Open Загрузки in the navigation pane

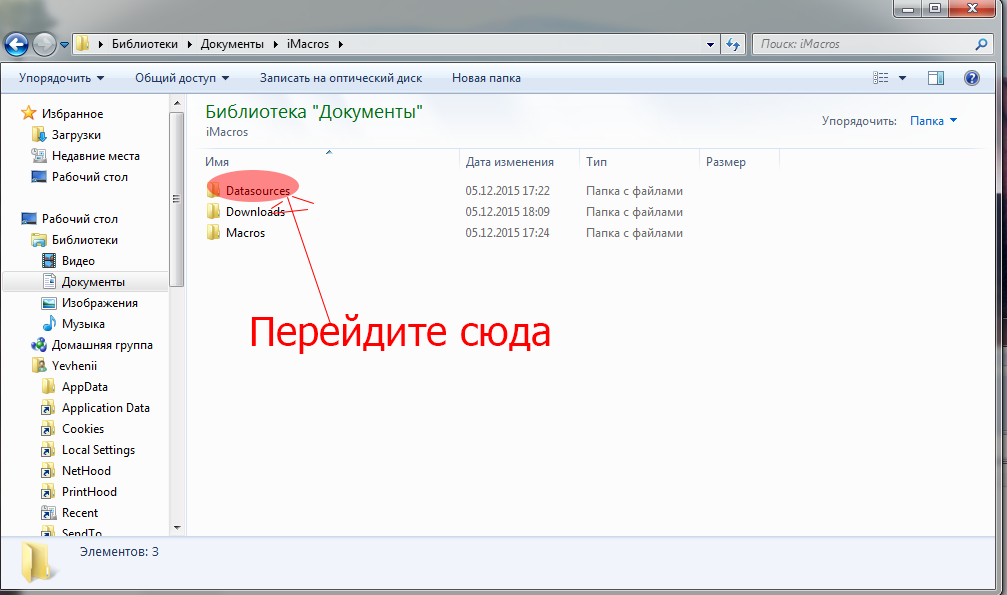click(x=76, y=135)
